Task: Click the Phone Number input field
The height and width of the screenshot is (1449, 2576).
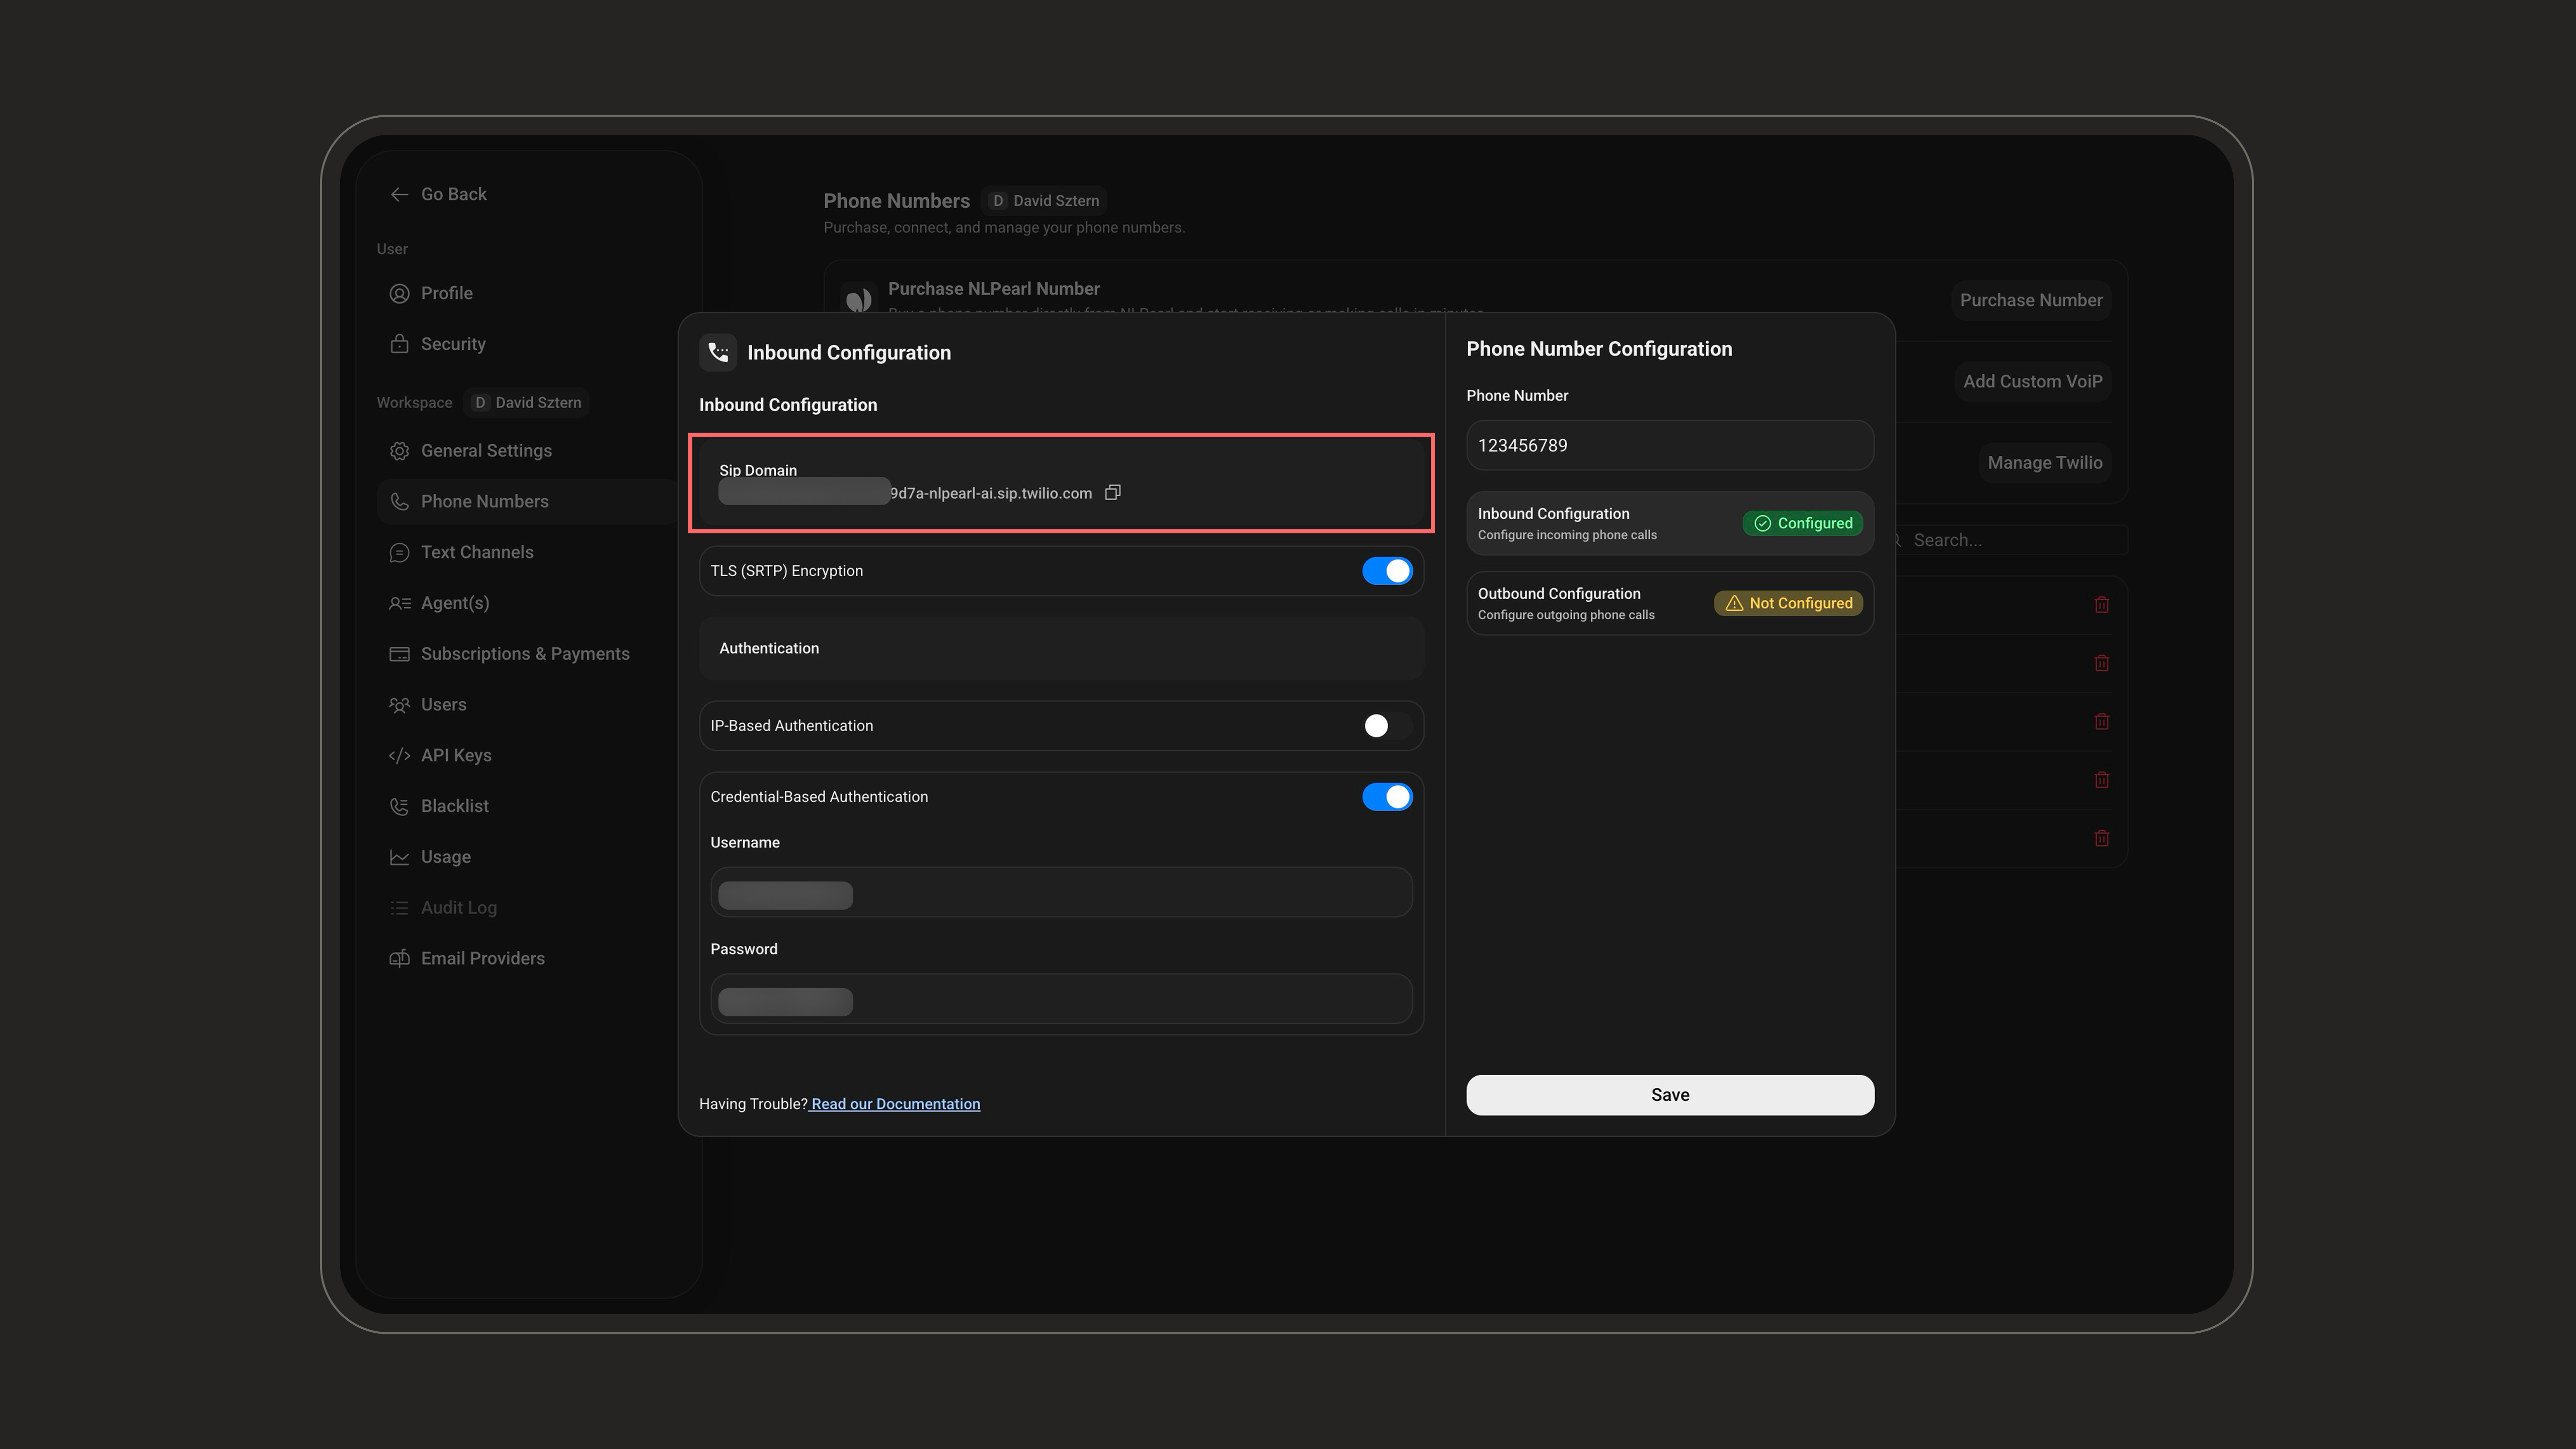Action: [1670, 446]
